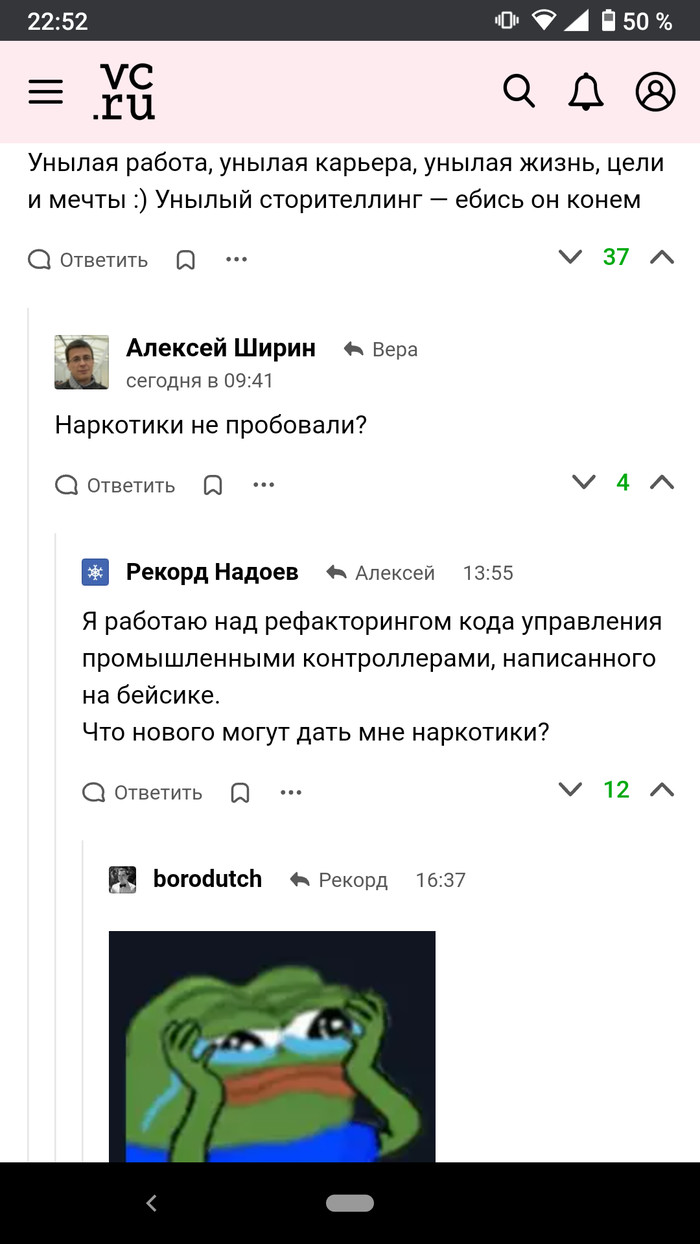Open the hamburger navigation menu
This screenshot has width=700, height=1244.
coord(45,91)
